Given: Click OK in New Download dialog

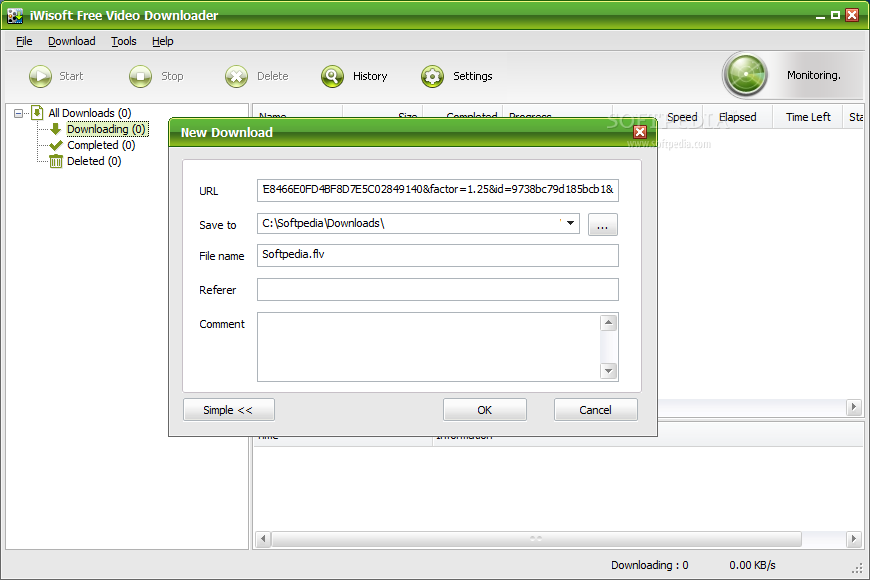Looking at the screenshot, I should [484, 410].
